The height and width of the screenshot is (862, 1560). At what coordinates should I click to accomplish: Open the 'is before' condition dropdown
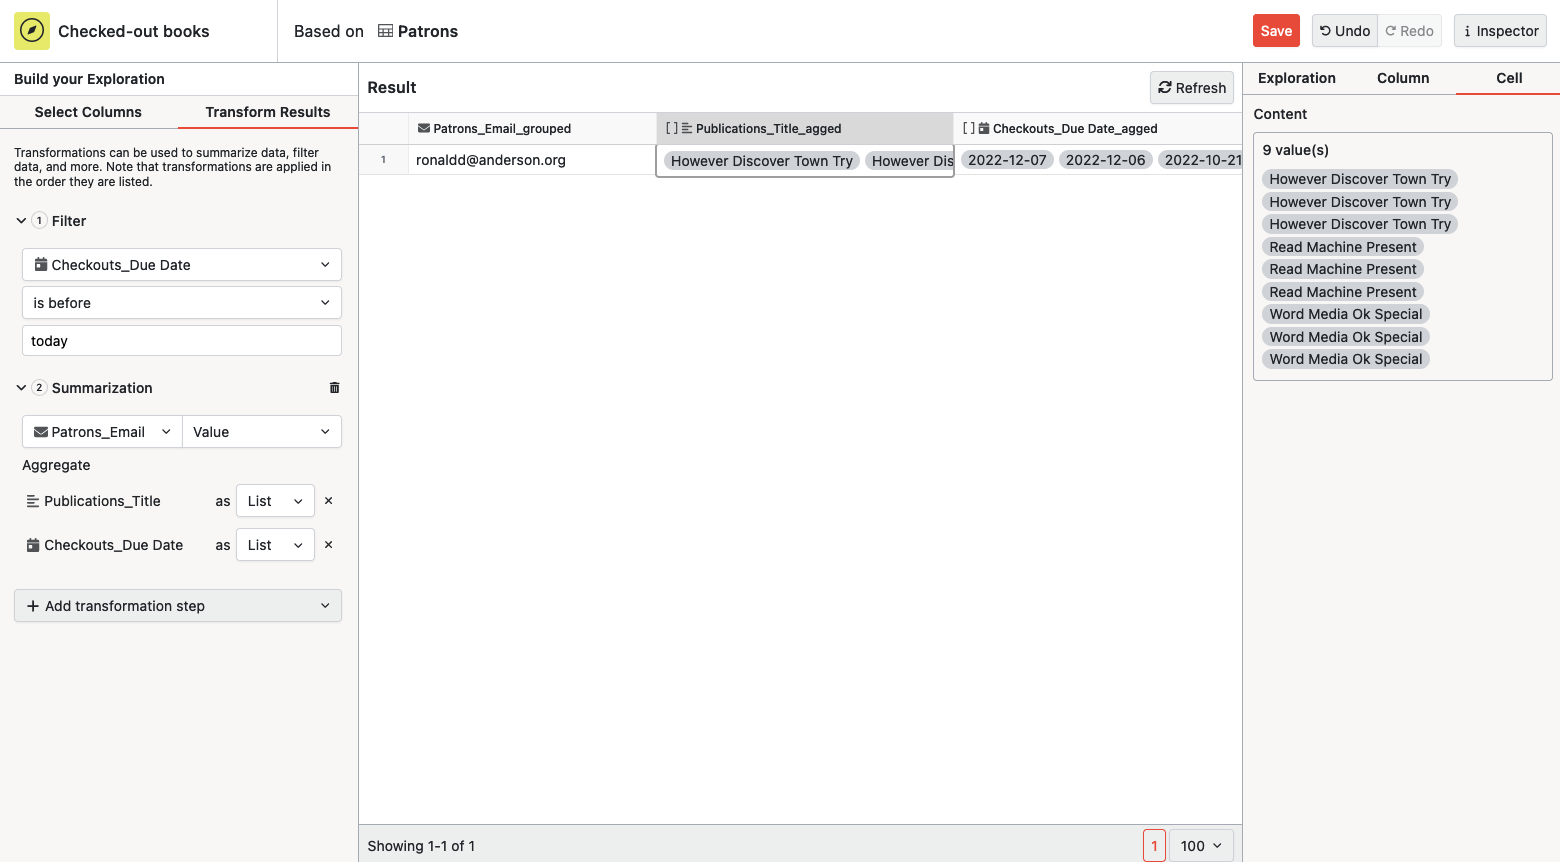[182, 303]
